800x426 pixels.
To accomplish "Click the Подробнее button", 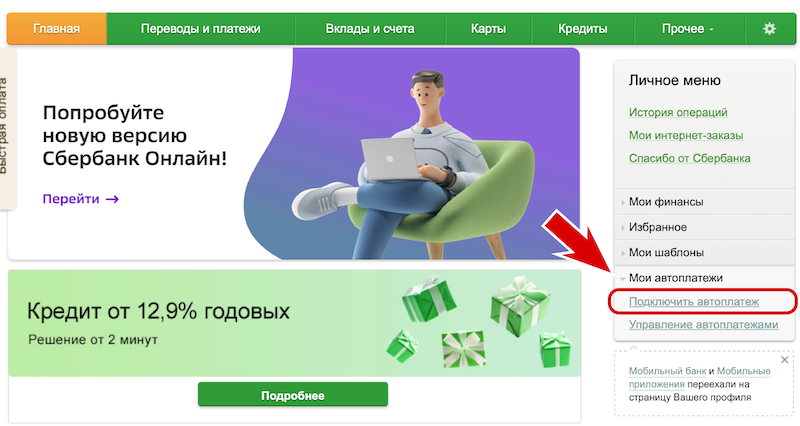I will tap(293, 395).
